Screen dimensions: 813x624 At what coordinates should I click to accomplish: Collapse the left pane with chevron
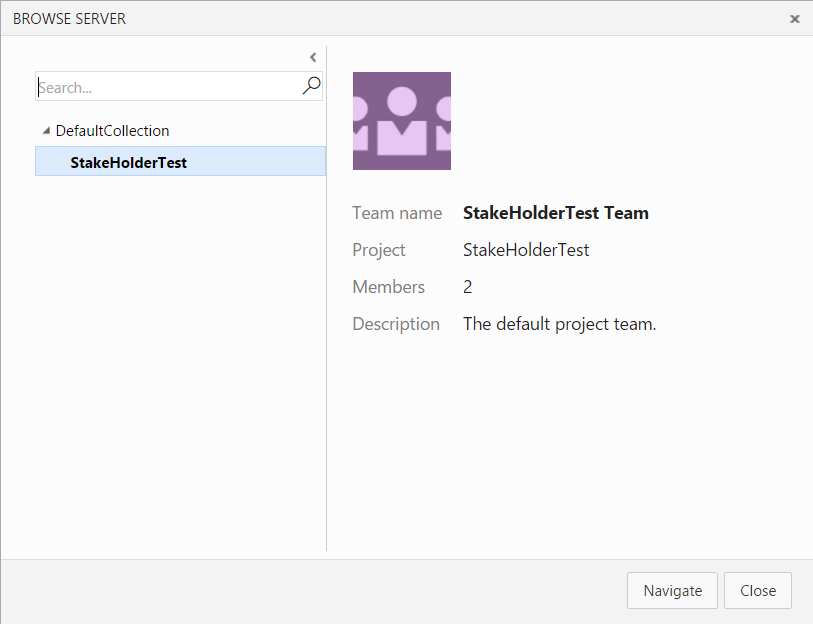pos(313,57)
